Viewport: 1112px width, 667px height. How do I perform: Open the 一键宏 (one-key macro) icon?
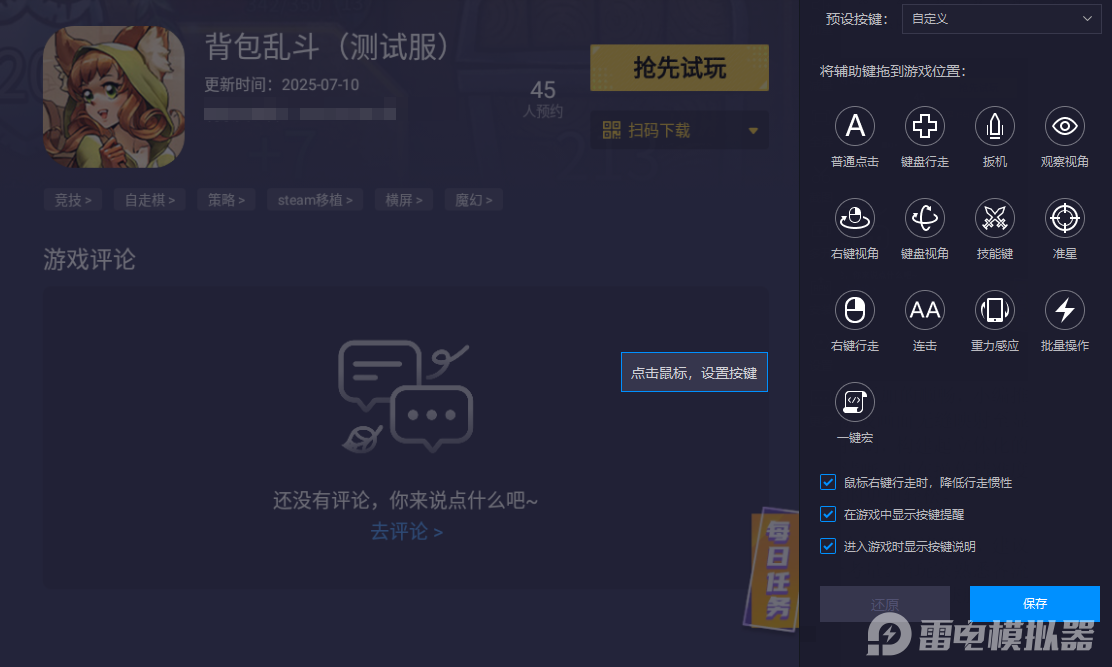[x=855, y=401]
